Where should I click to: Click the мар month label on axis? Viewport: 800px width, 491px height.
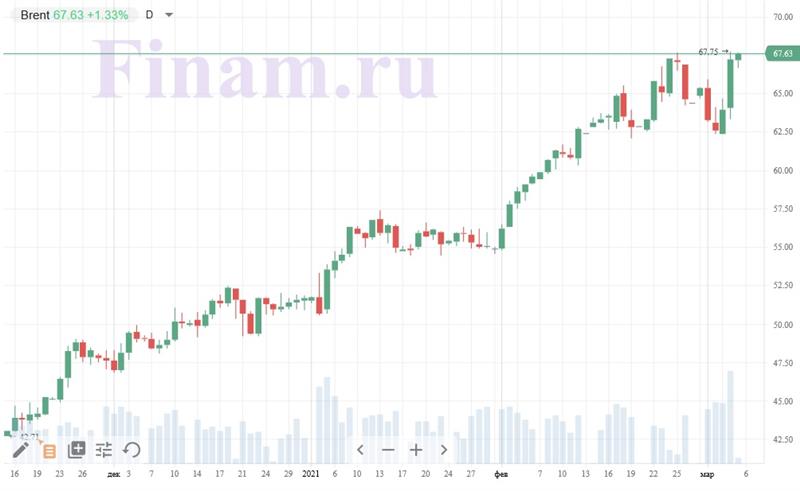707,474
